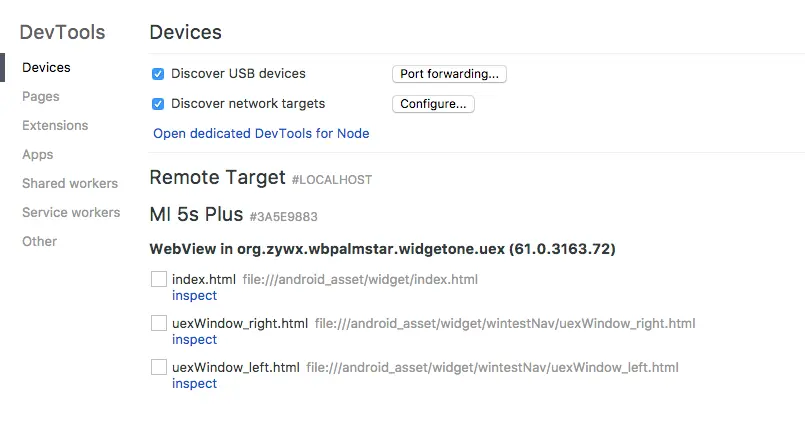Select Devices in the DevTools sidebar

click(46, 67)
